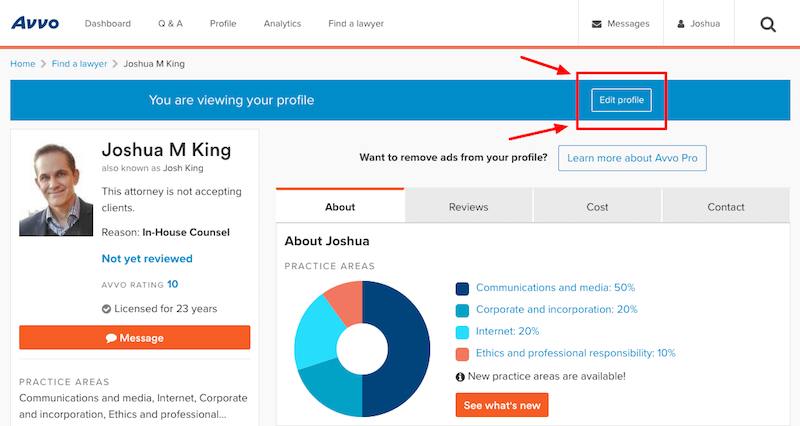Open search with the magnifier icon

pos(768,24)
